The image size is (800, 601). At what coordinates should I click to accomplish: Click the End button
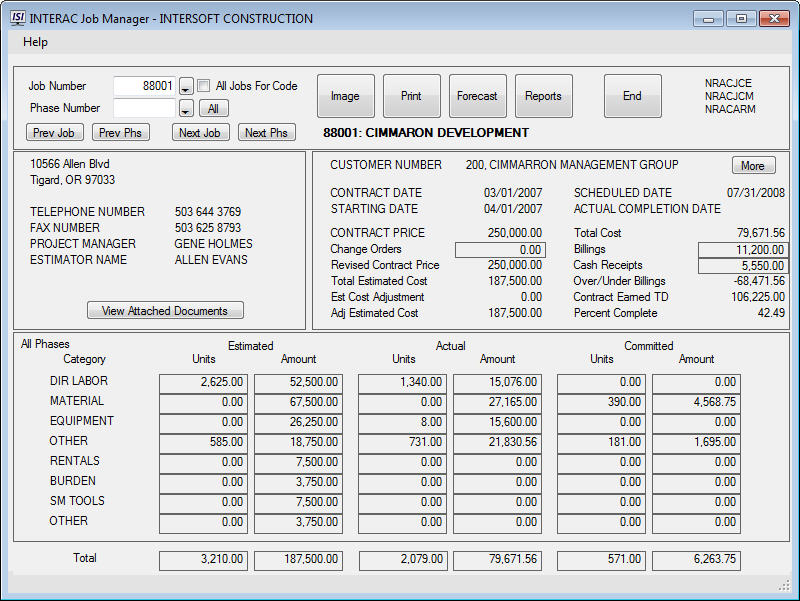pyautogui.click(x=633, y=96)
